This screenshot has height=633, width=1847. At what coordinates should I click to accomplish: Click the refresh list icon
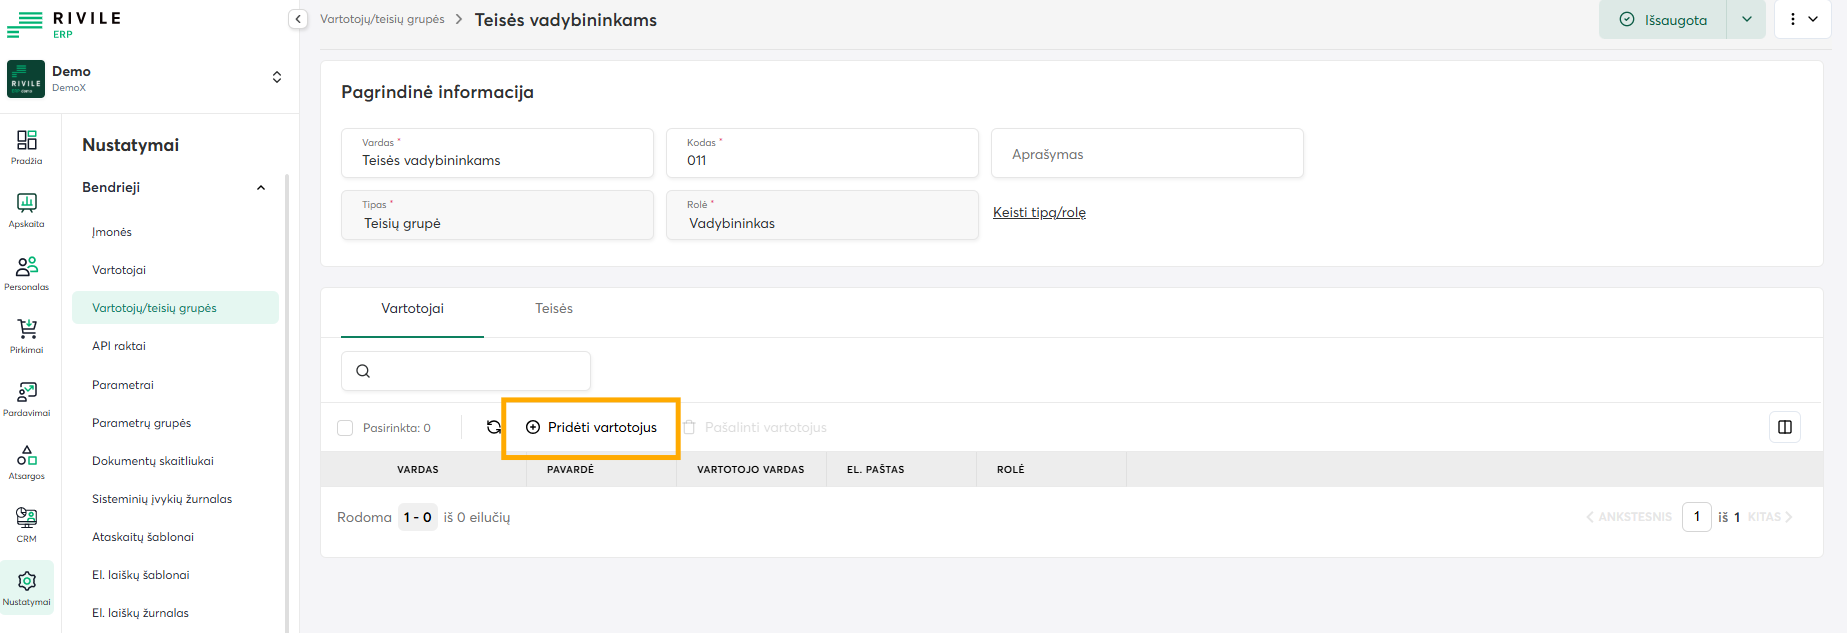[494, 427]
